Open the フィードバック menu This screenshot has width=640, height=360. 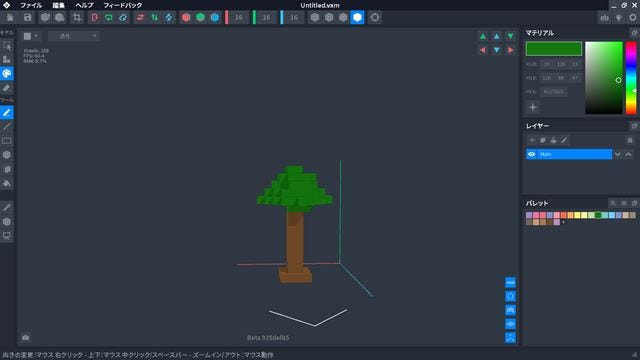(x=123, y=5)
